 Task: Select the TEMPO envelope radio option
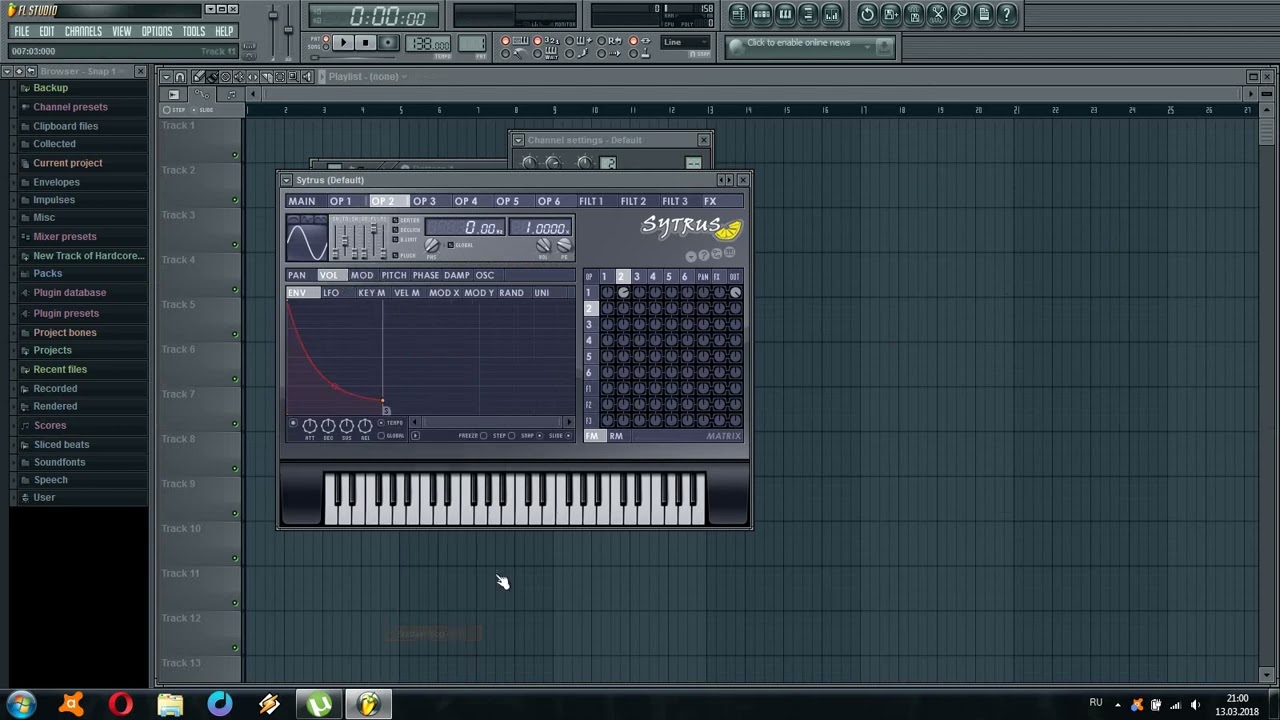391,423
